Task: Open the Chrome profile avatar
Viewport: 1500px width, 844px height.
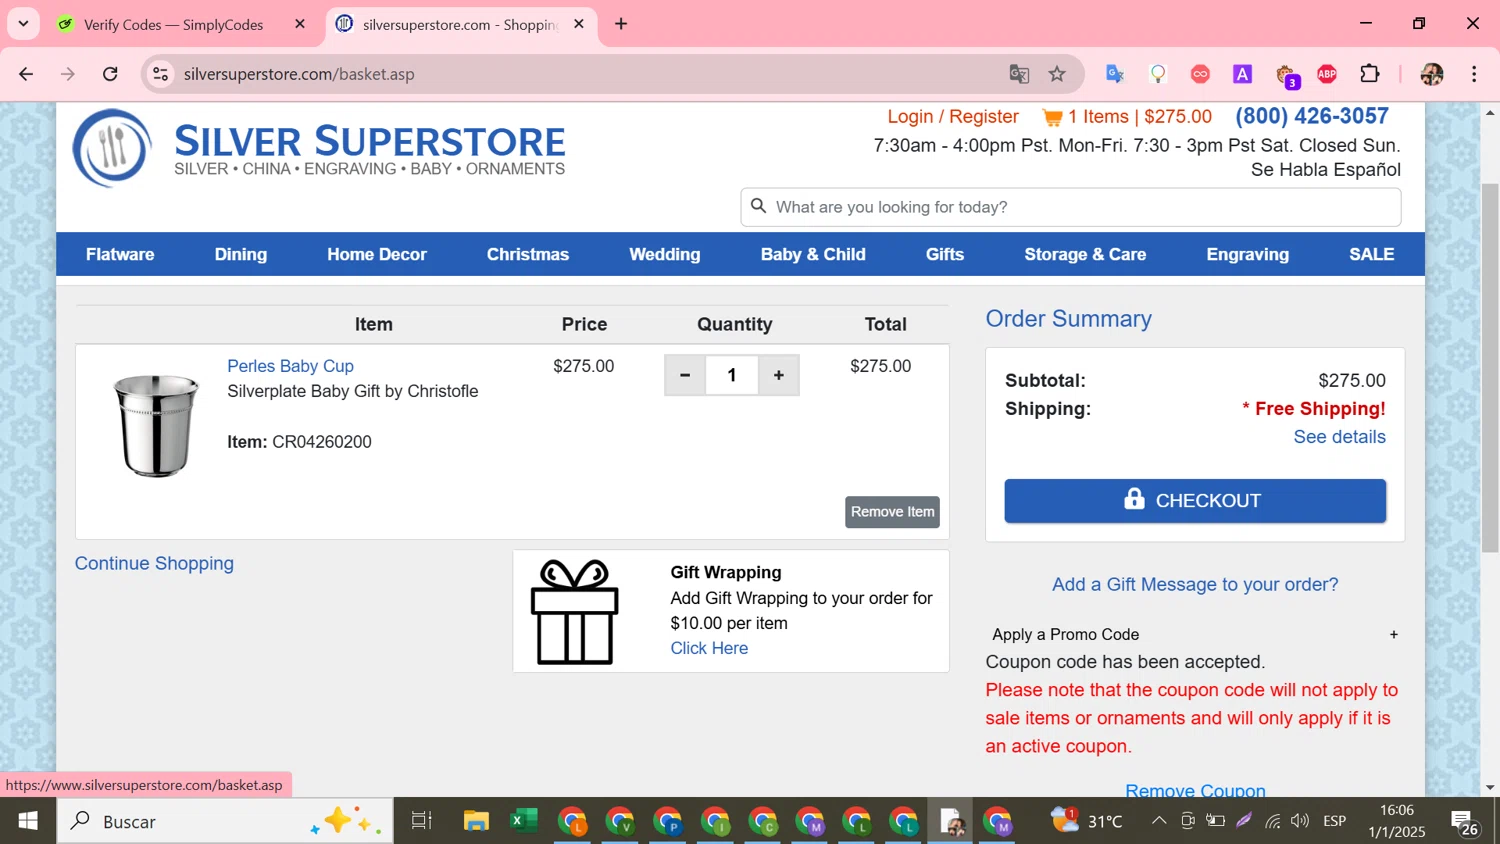Action: click(x=1432, y=74)
